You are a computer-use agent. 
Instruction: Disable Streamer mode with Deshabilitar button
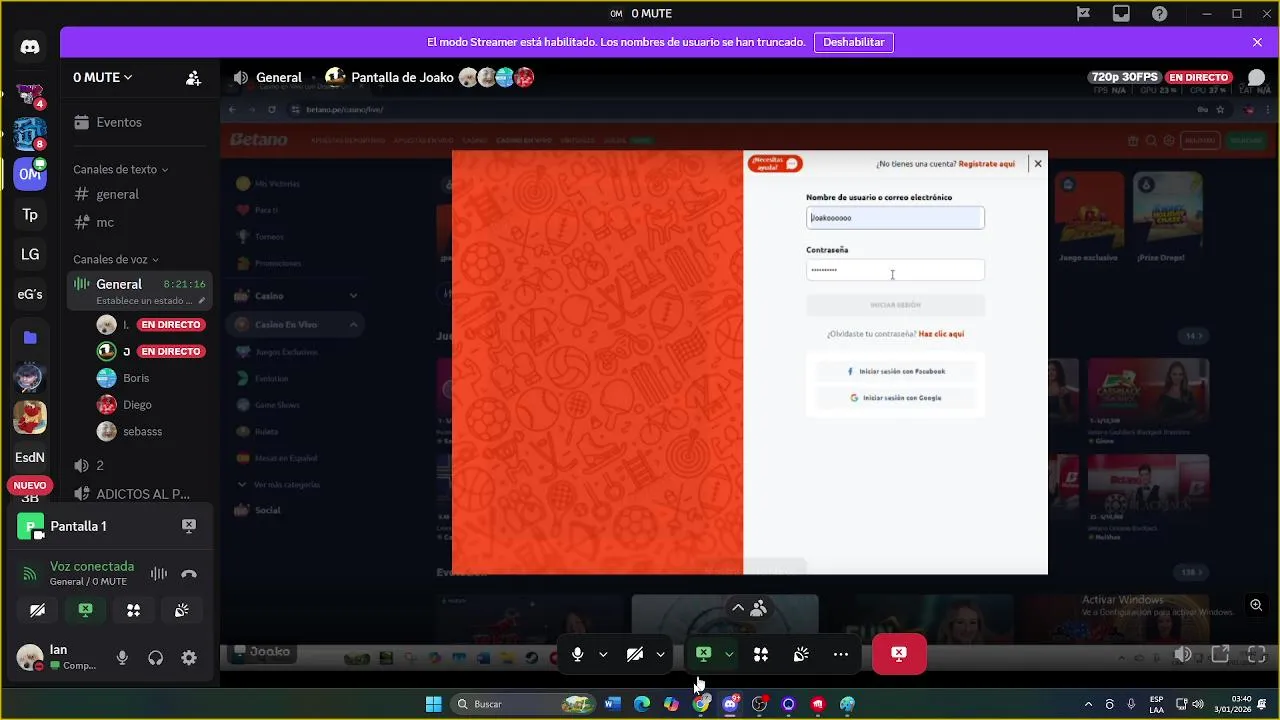click(x=854, y=42)
